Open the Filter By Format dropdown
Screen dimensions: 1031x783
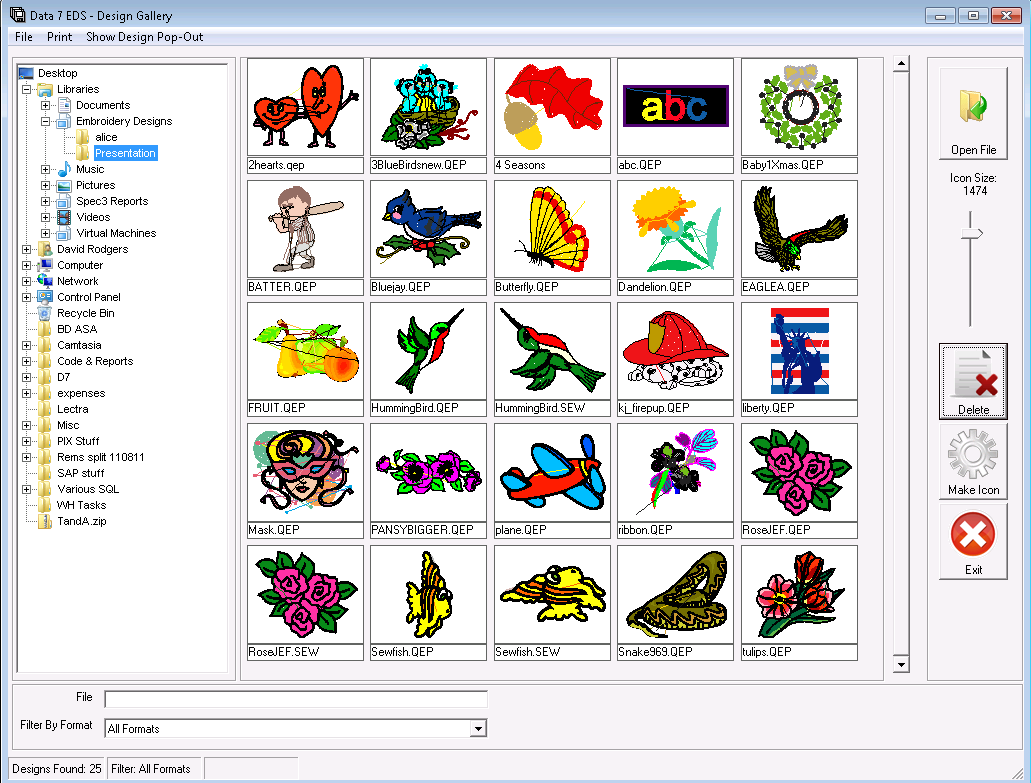click(478, 728)
